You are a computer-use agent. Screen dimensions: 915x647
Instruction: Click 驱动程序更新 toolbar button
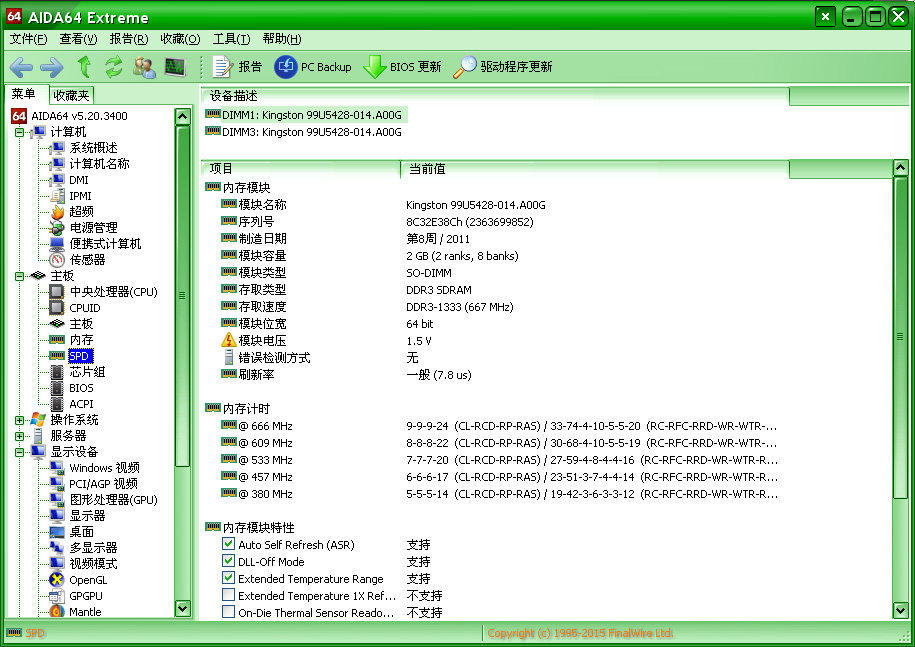[502, 67]
